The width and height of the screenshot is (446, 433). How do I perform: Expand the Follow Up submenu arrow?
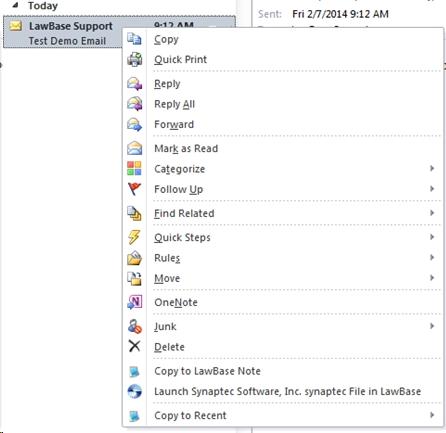click(x=432, y=189)
